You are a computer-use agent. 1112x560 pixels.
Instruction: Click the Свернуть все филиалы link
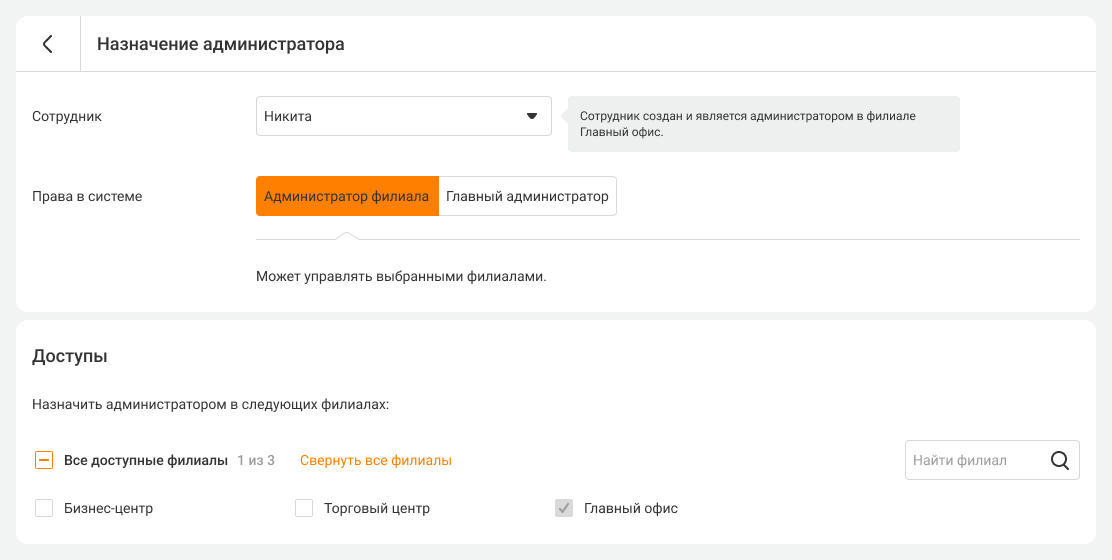(376, 460)
